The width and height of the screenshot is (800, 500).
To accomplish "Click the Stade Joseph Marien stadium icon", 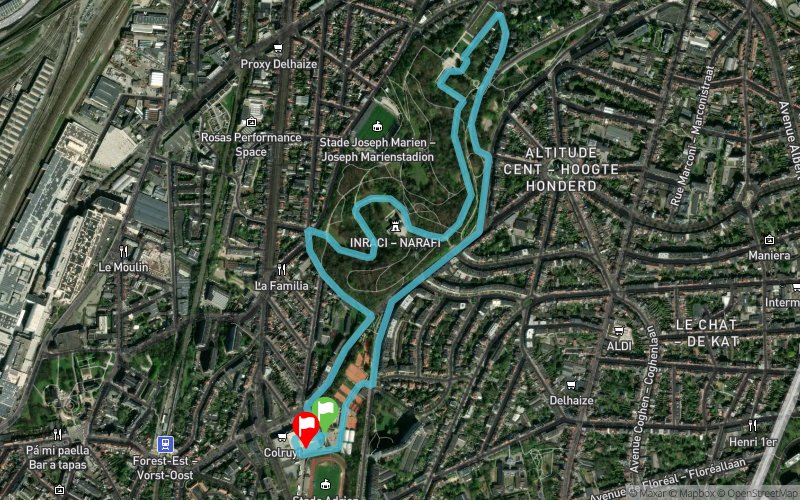I will [x=378, y=127].
